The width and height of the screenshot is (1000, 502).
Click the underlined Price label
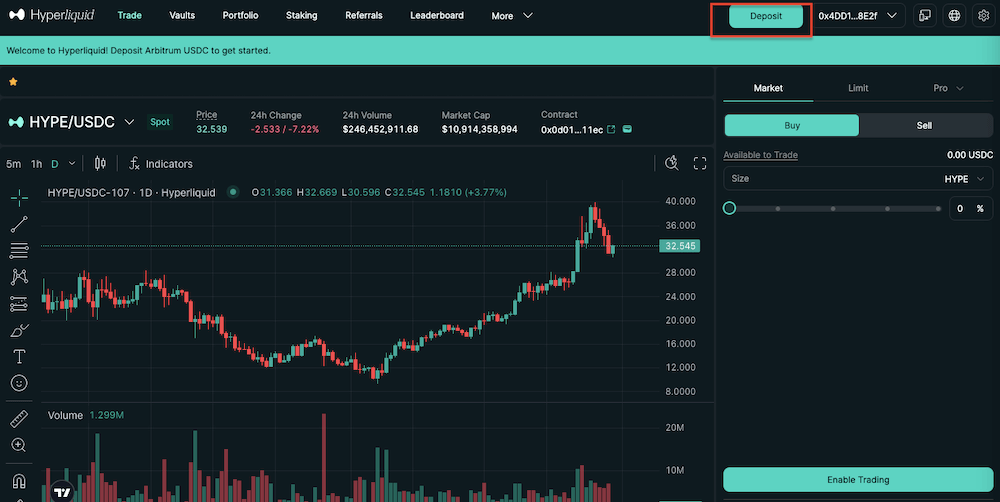pos(207,115)
